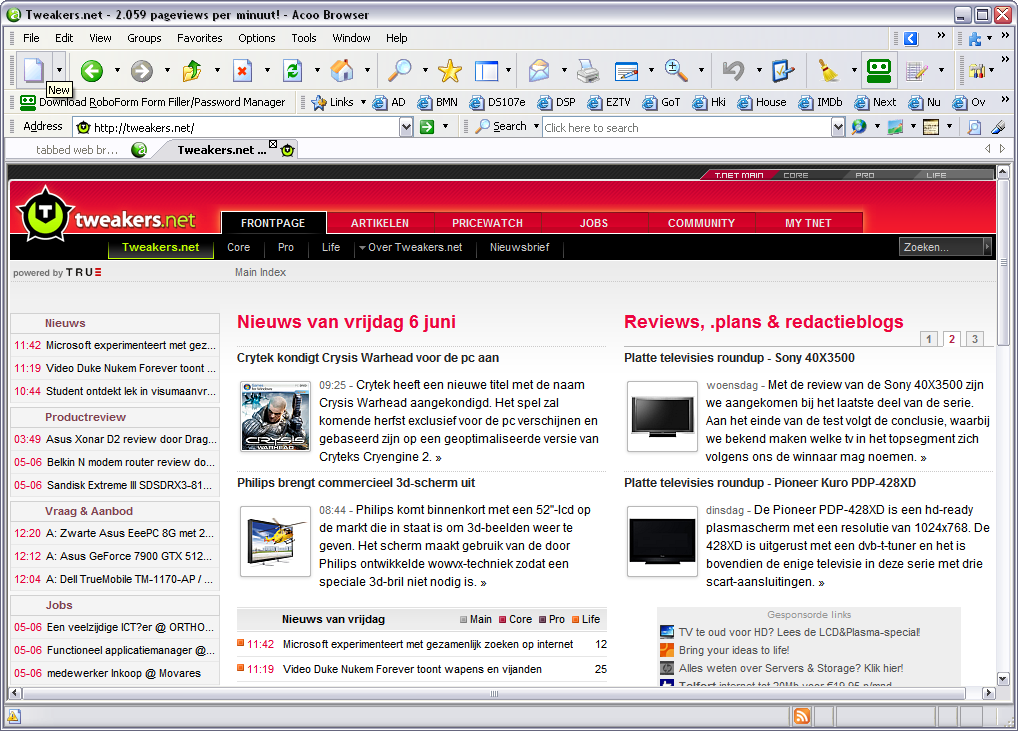Open the Favorites menu
1018x731 pixels.
click(x=200, y=38)
